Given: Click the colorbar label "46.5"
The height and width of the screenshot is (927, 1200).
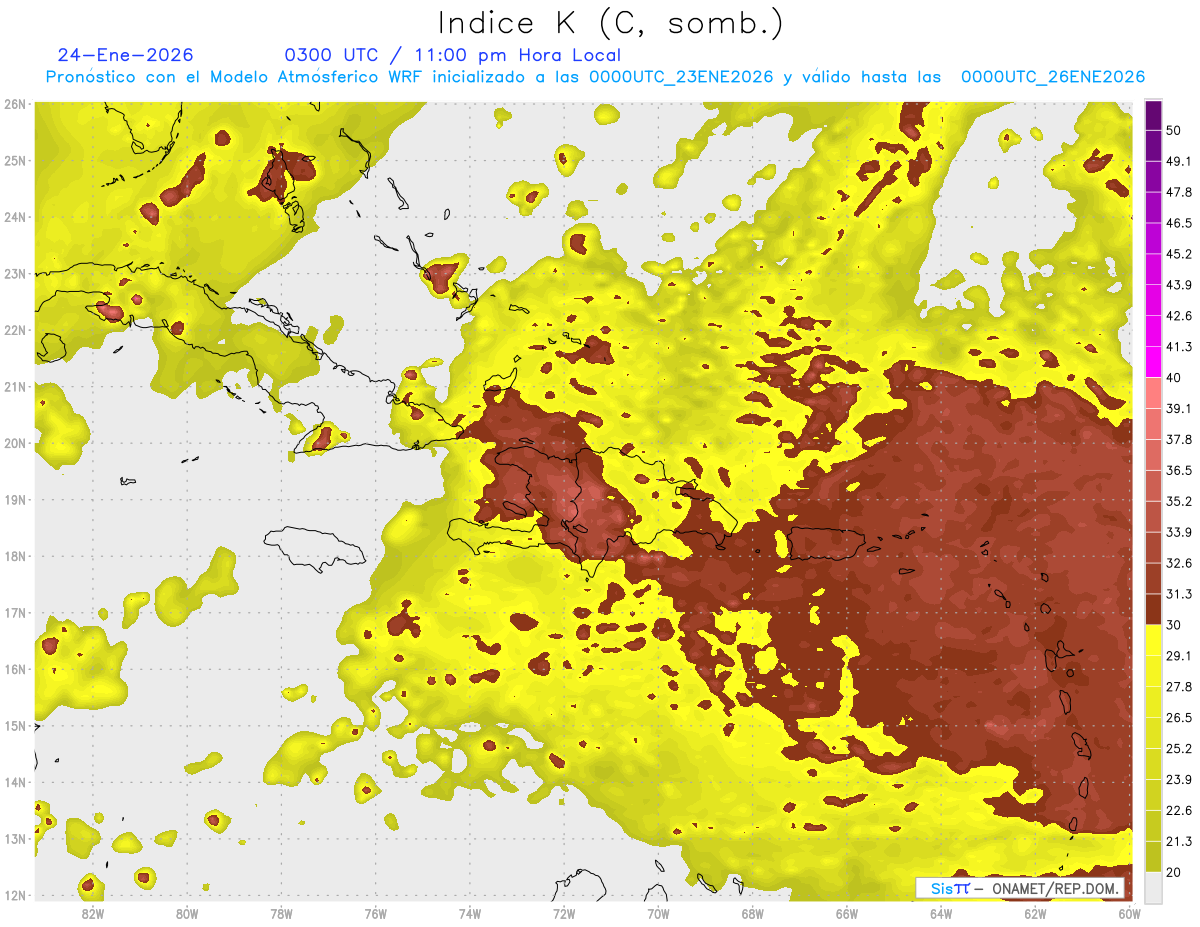Looking at the screenshot, I should click(1179, 223).
